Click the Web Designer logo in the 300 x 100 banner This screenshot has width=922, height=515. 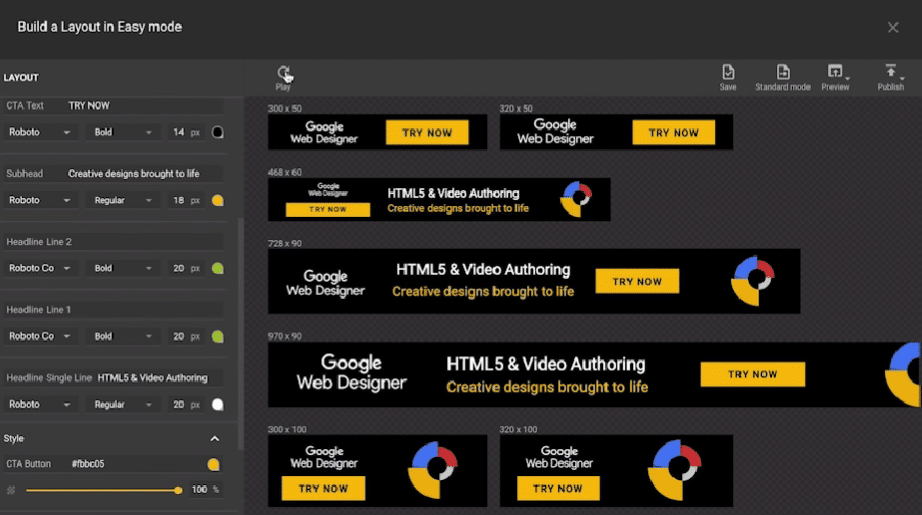[324, 457]
